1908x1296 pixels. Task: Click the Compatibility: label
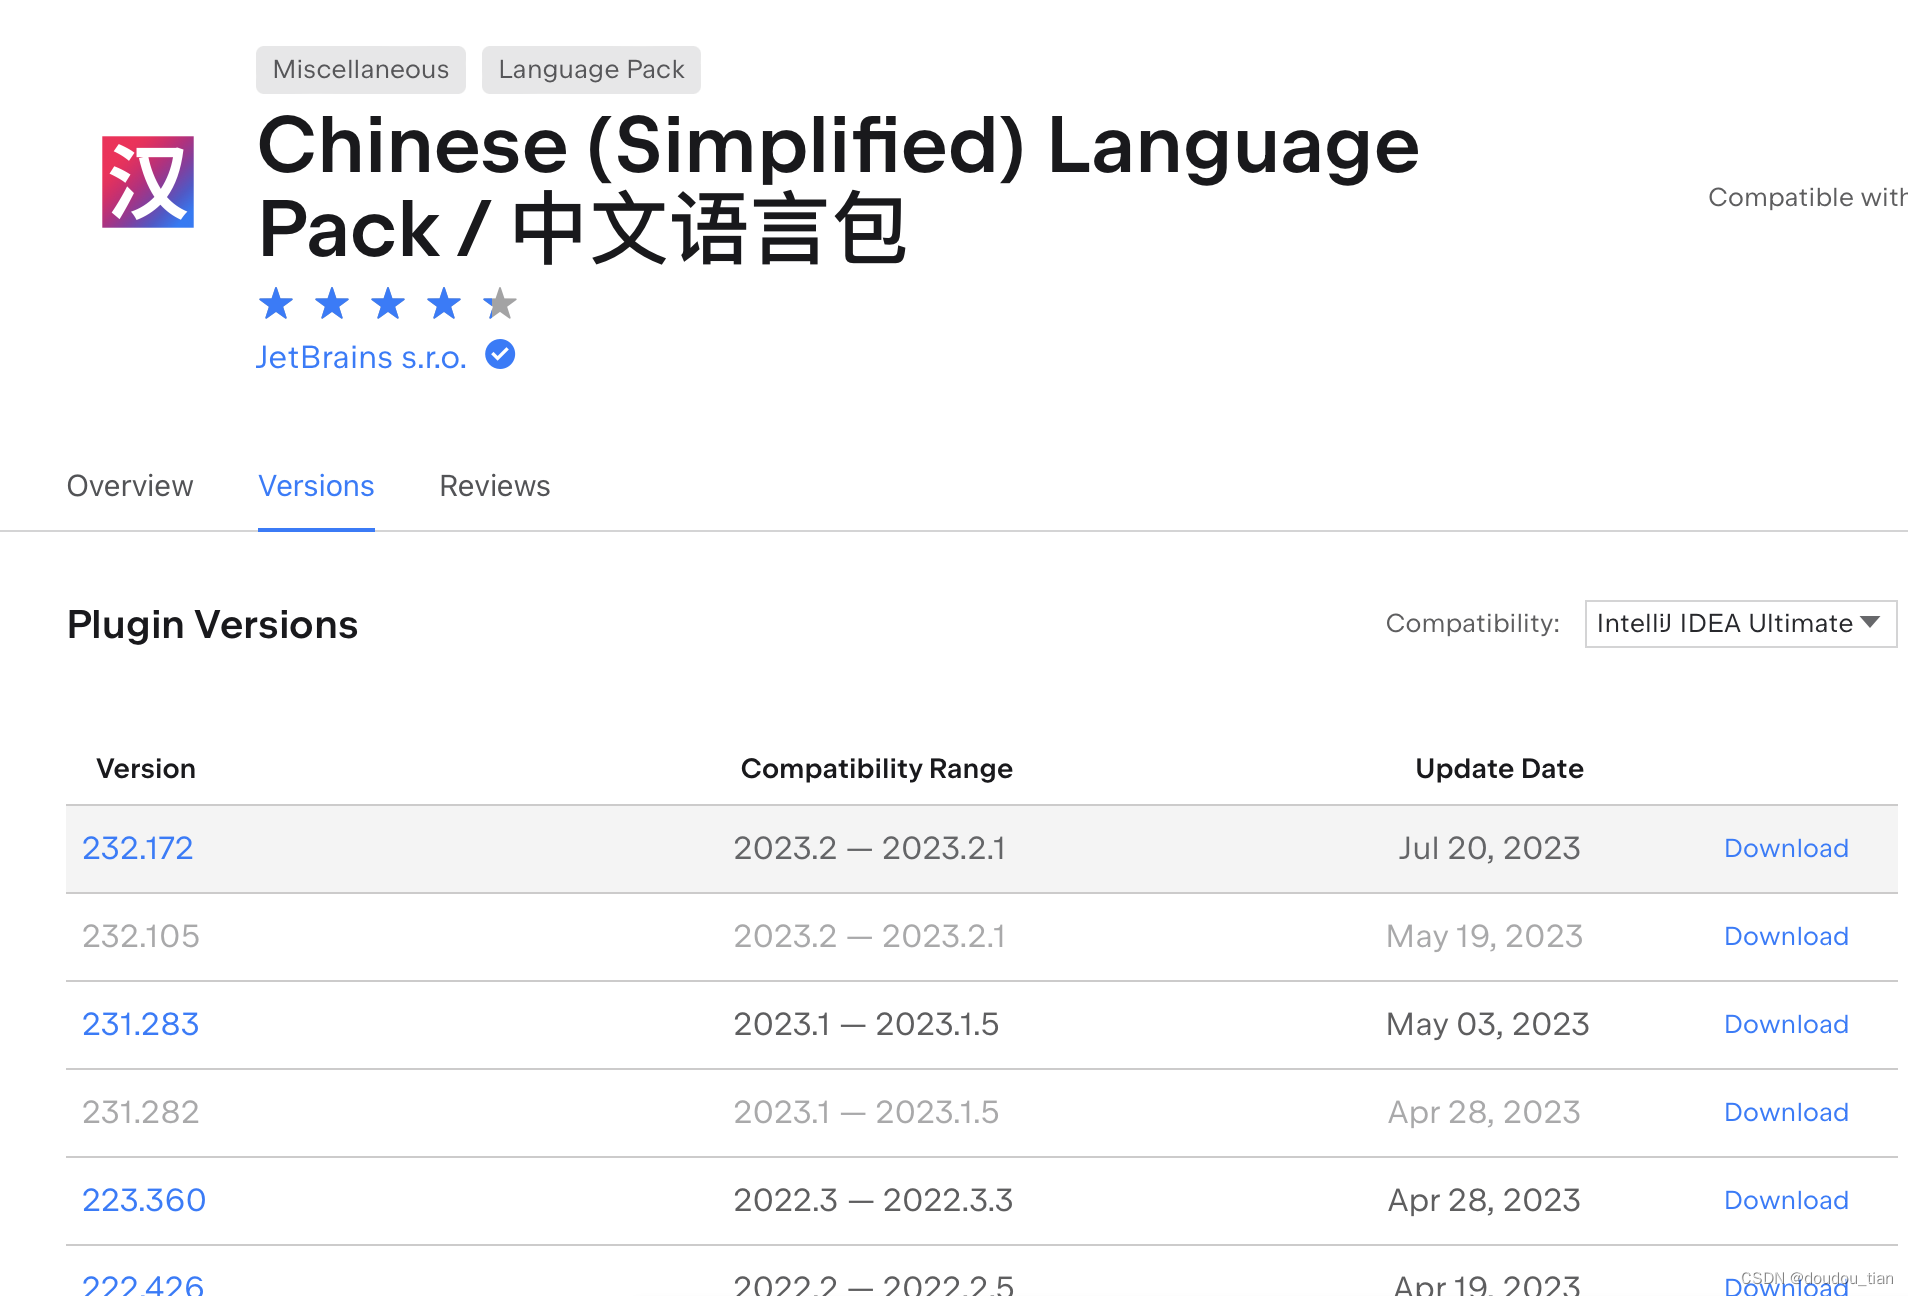[1472, 624]
